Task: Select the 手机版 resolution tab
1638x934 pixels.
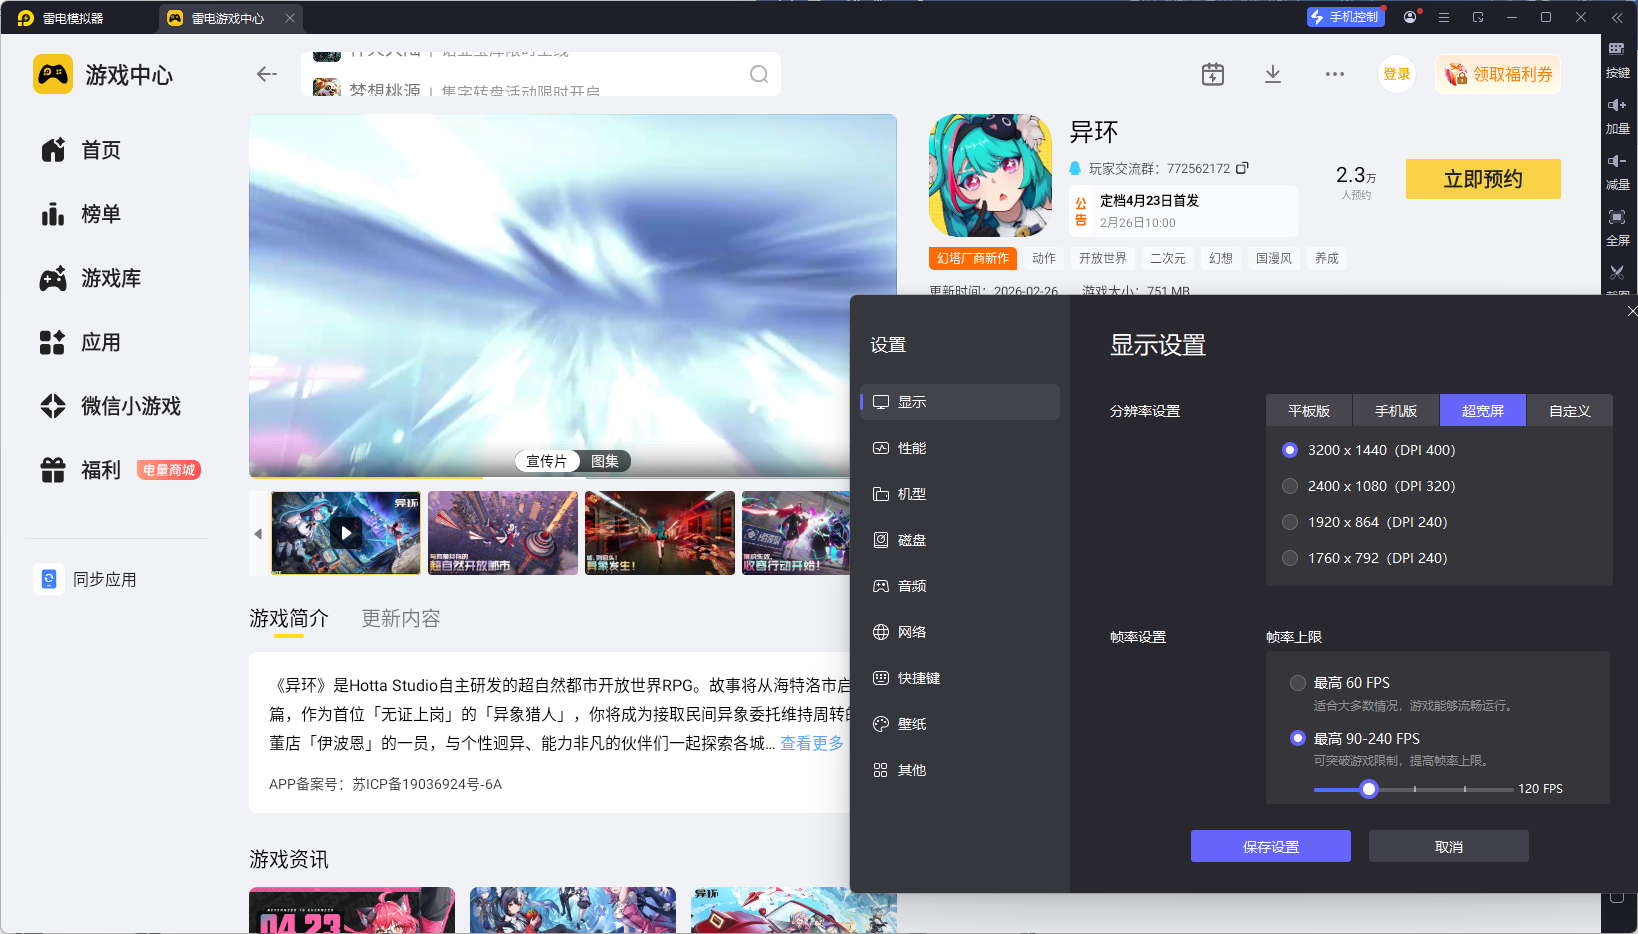Action: pyautogui.click(x=1396, y=411)
